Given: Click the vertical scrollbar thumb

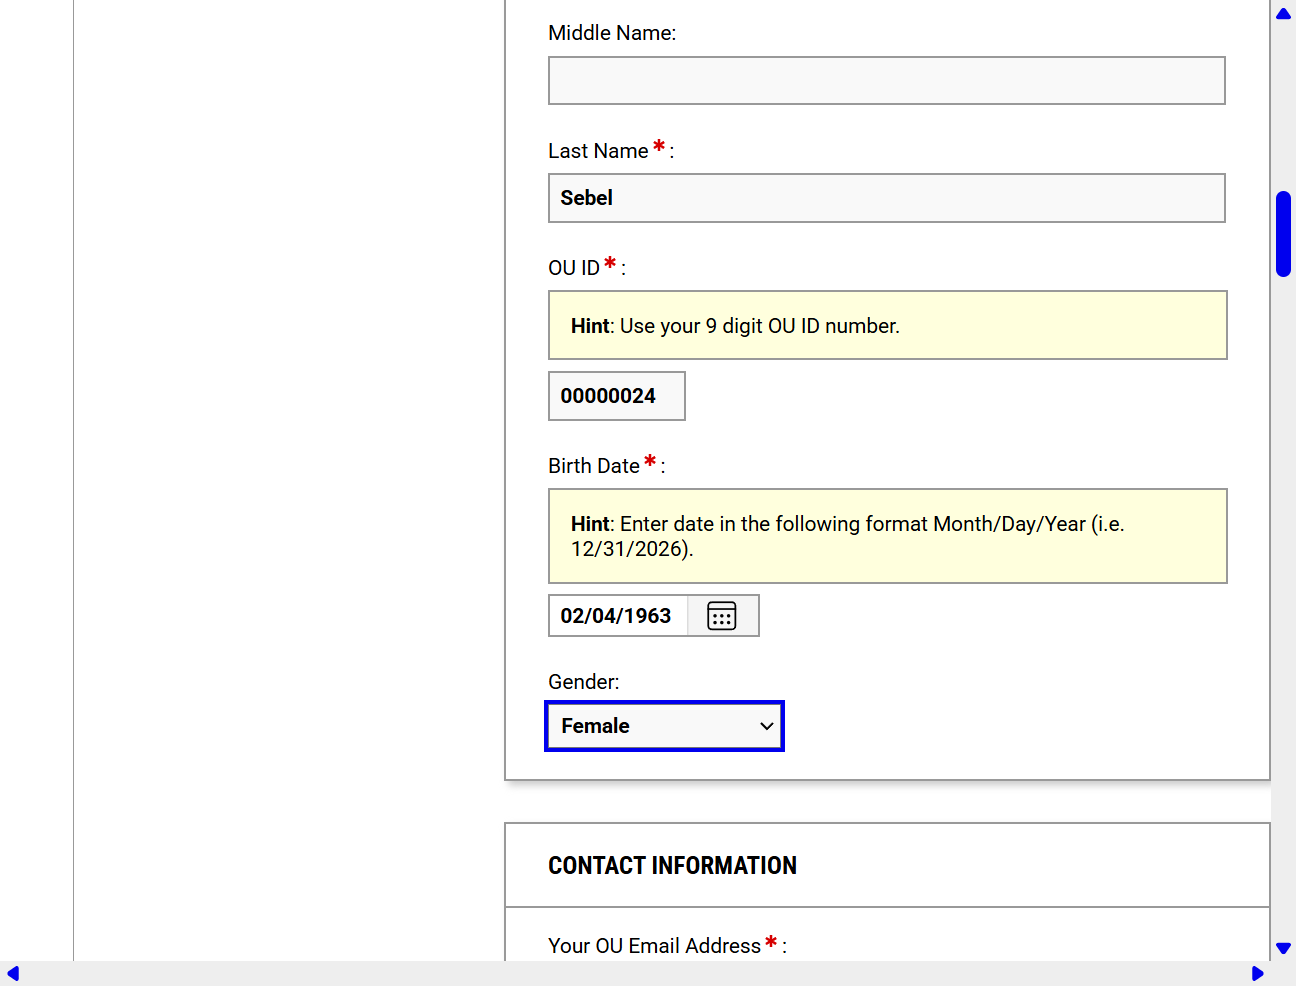Looking at the screenshot, I should [1283, 234].
